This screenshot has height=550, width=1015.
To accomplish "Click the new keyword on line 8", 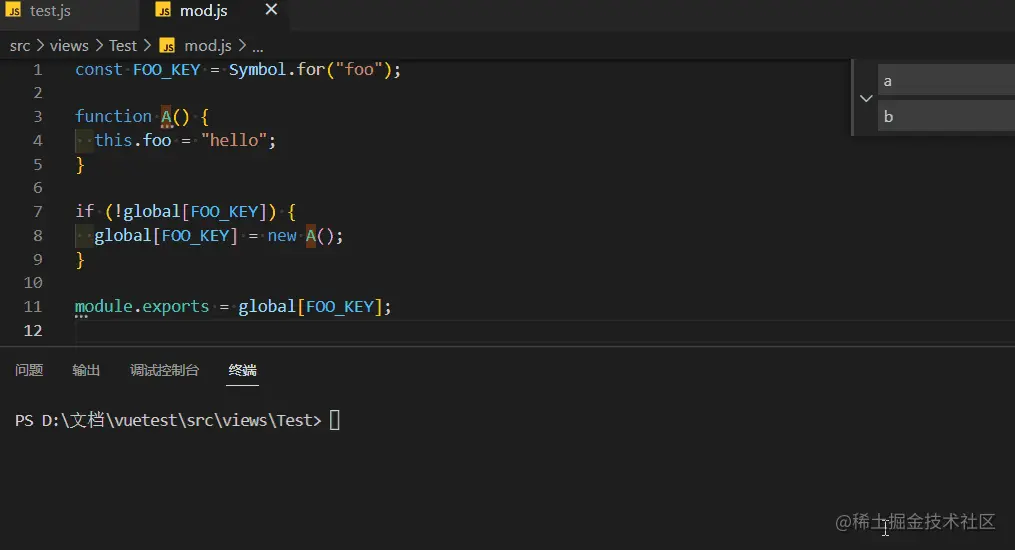I will 282,236.
